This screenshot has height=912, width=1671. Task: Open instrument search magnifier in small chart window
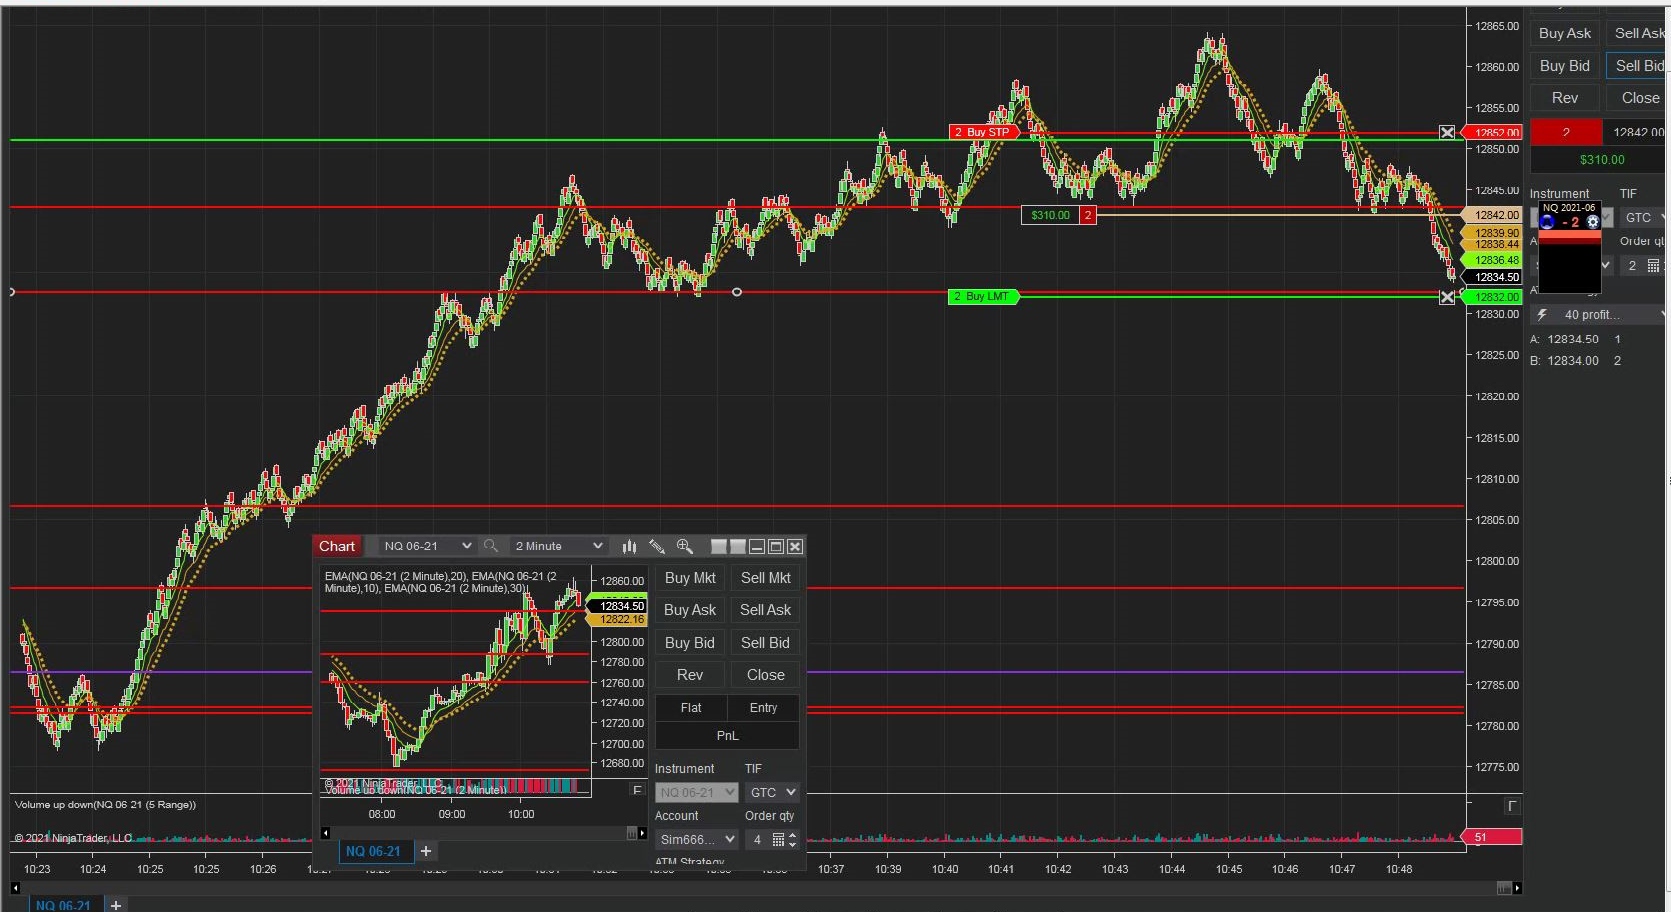pos(490,546)
